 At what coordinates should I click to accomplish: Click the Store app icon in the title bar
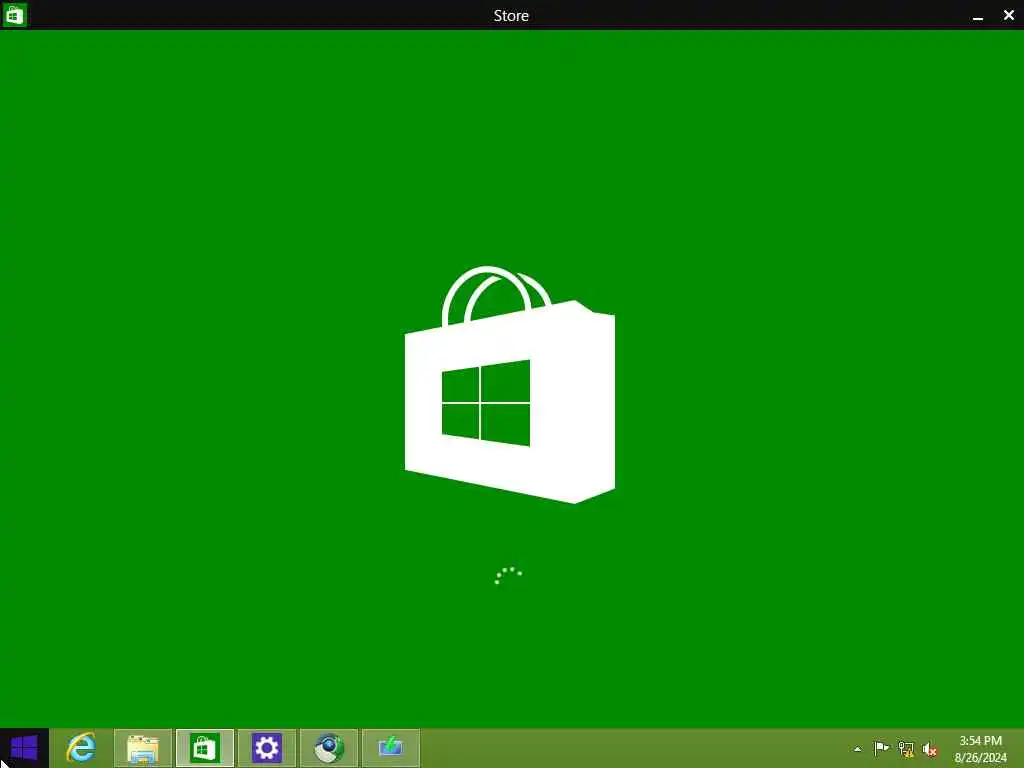click(14, 15)
